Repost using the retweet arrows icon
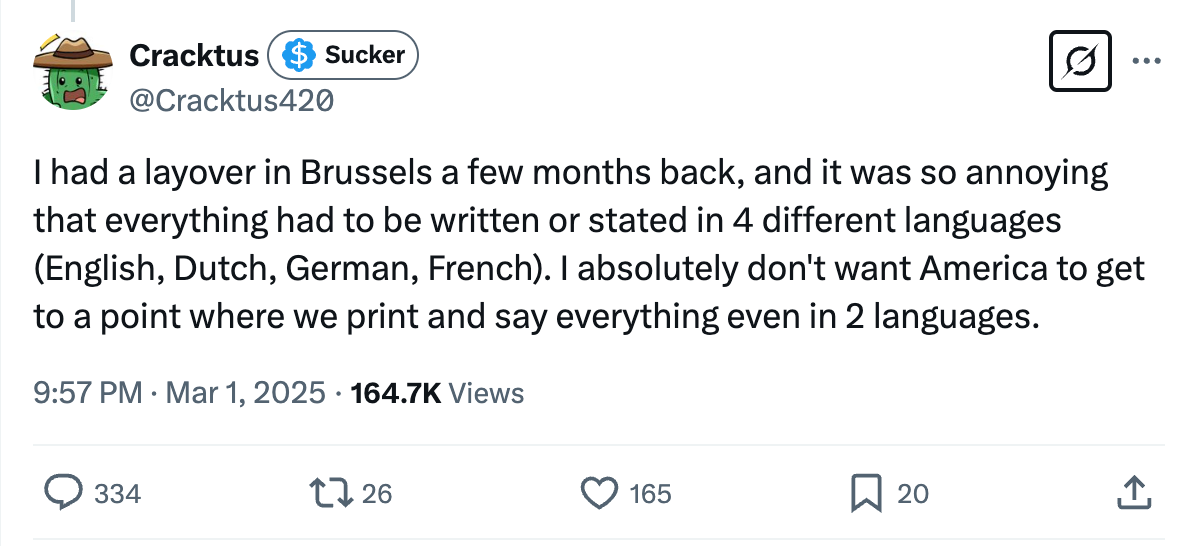The image size is (1194, 546). tap(333, 492)
